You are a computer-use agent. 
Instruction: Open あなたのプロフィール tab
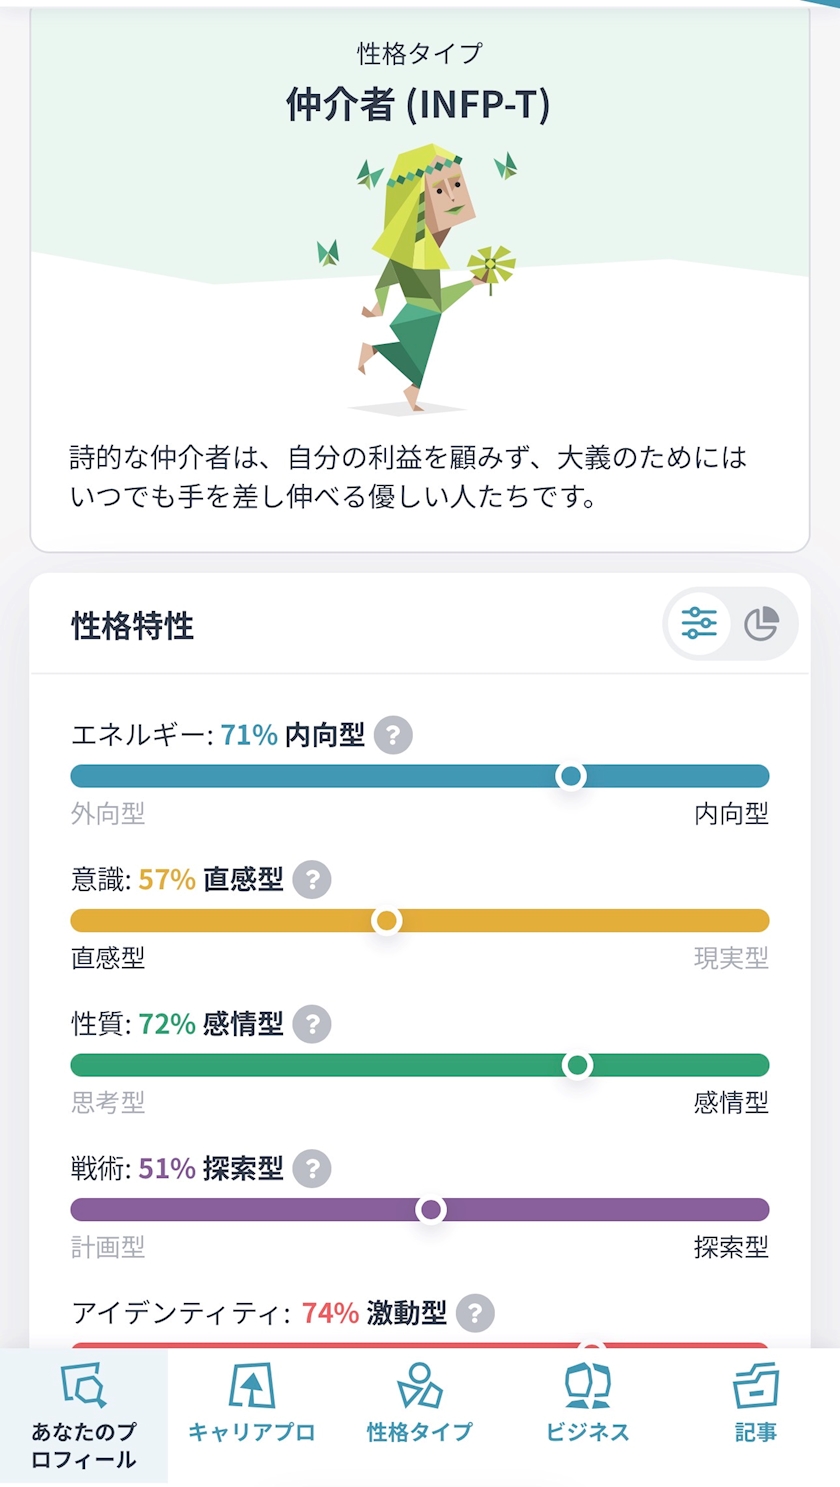(84, 1416)
